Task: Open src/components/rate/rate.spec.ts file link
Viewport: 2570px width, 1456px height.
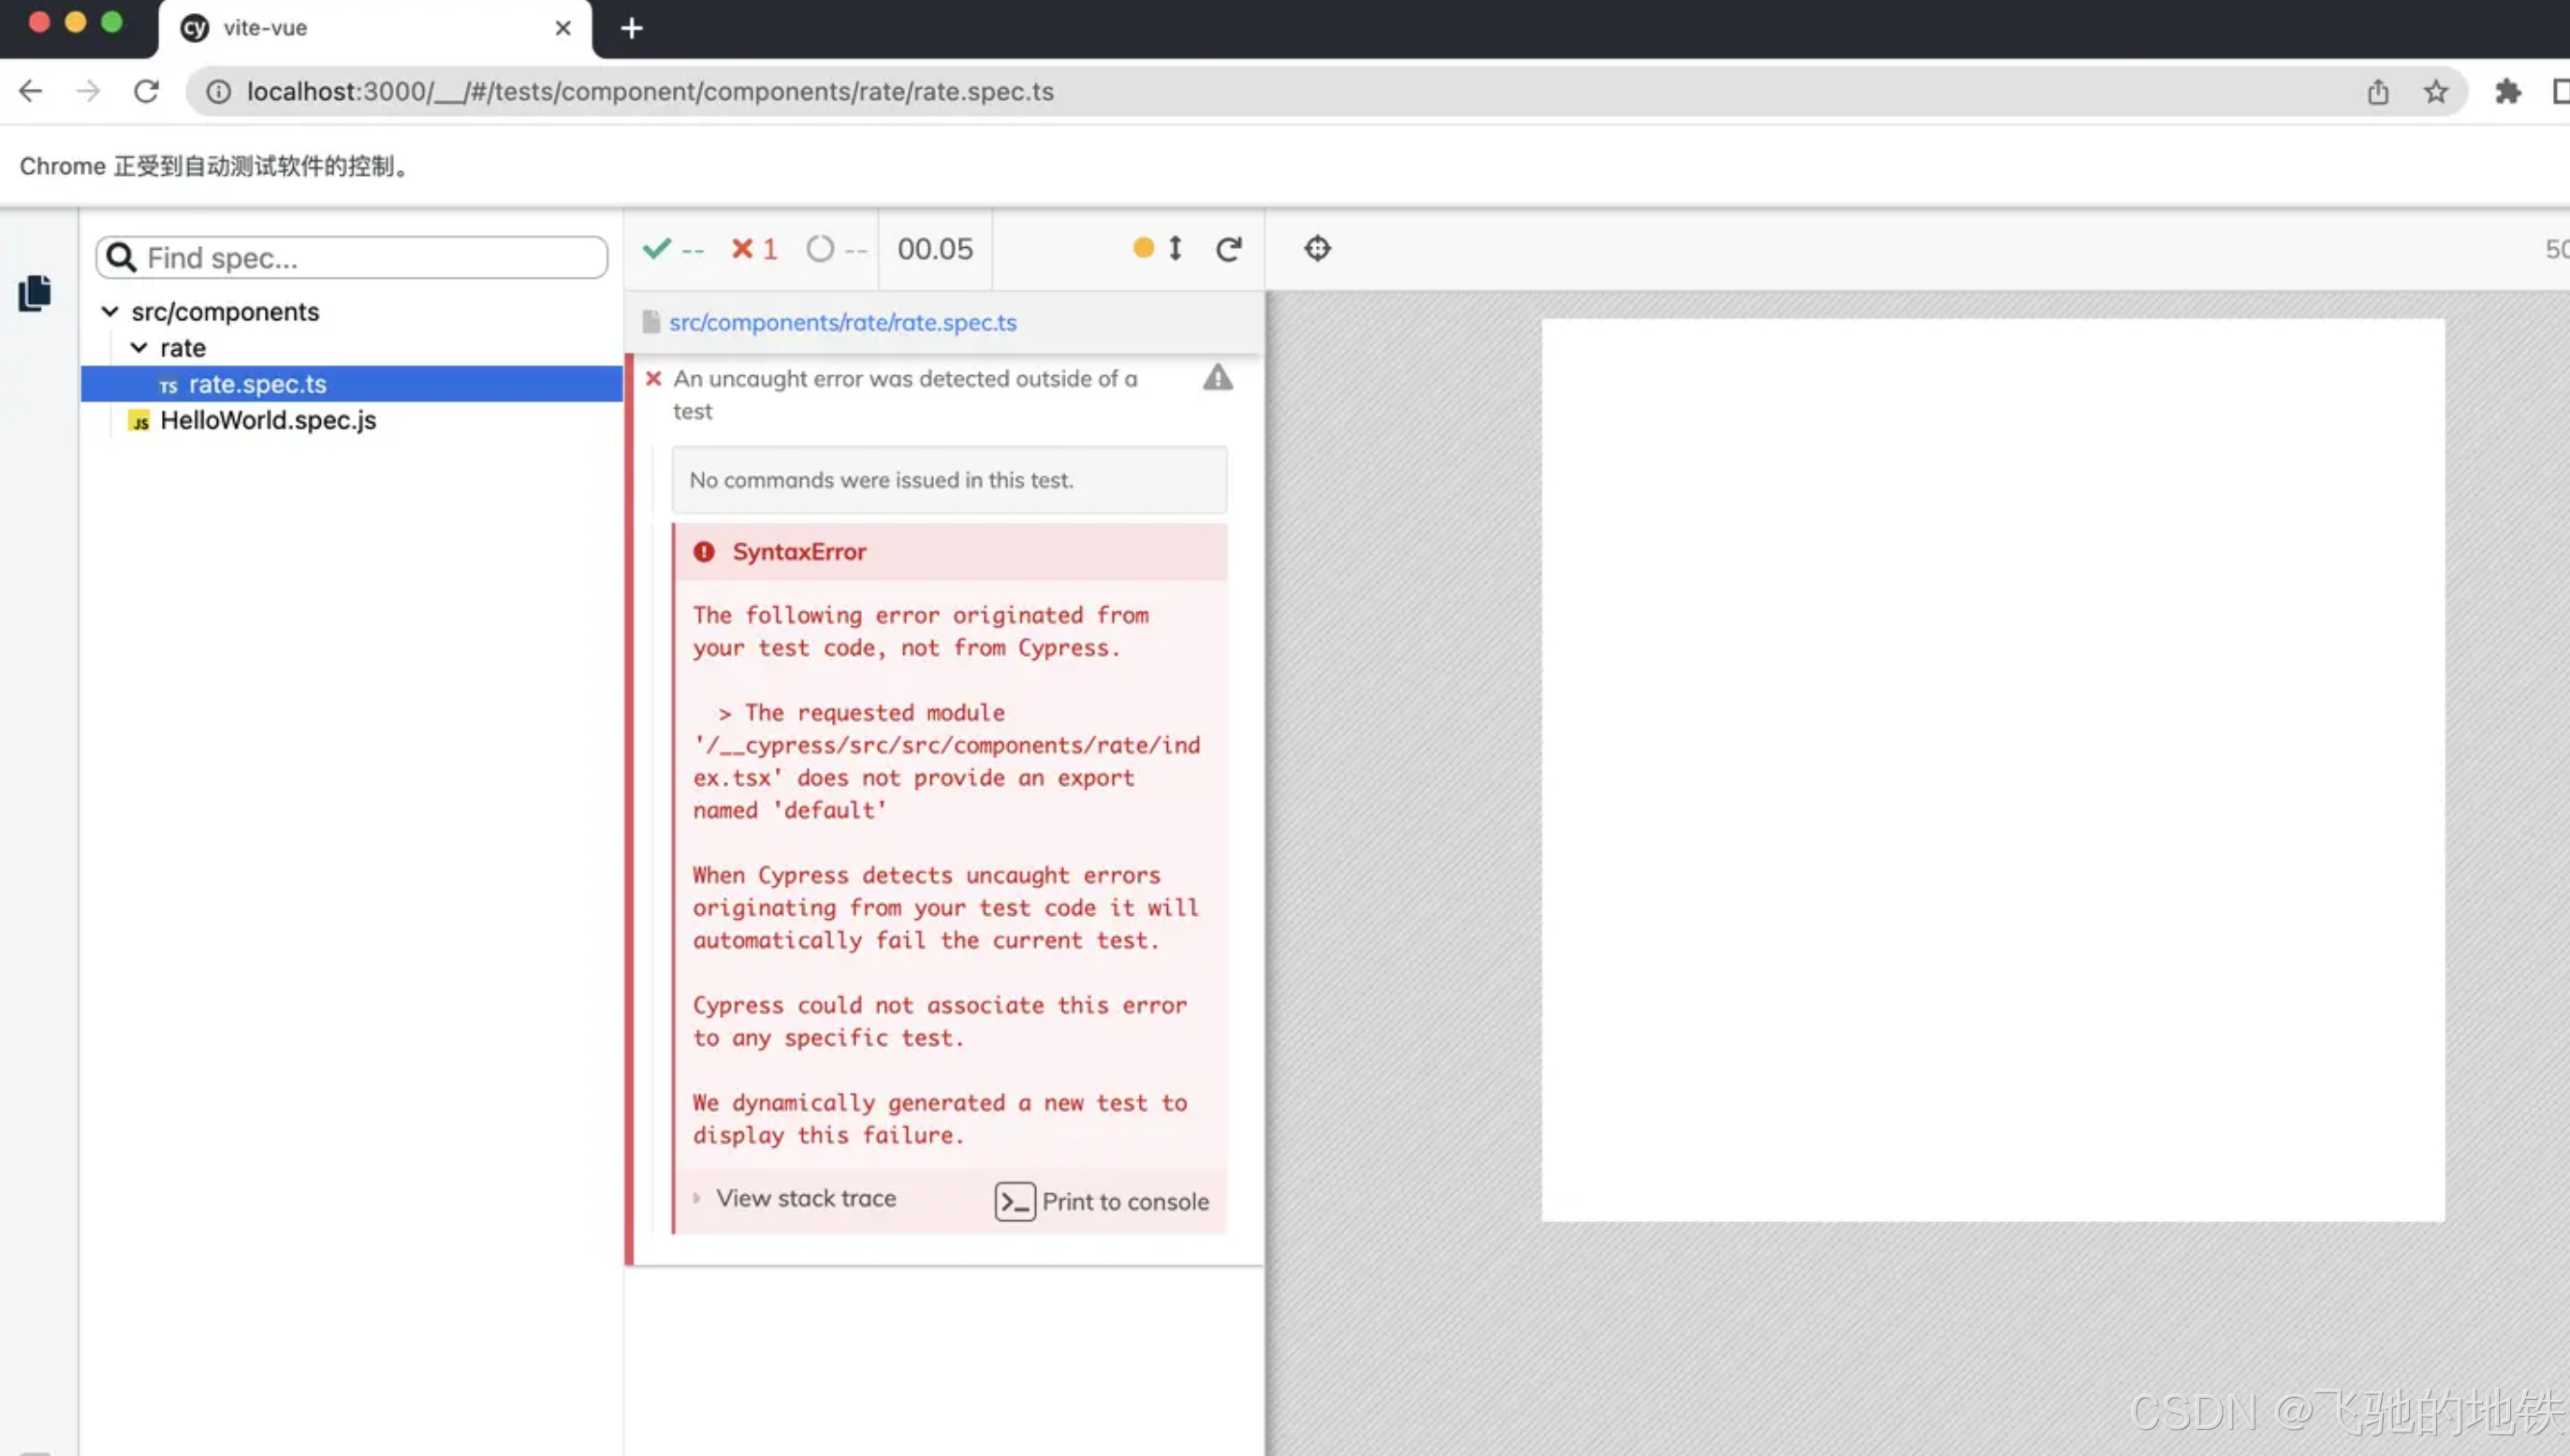Action: pos(842,322)
